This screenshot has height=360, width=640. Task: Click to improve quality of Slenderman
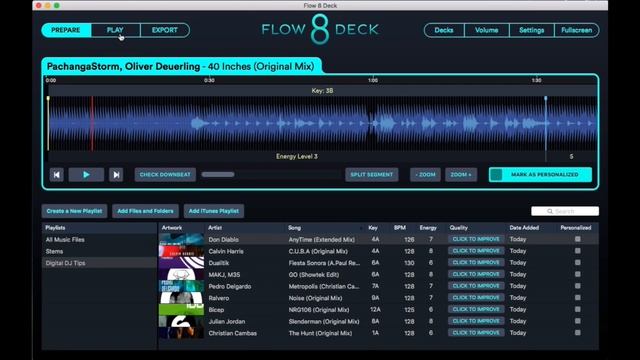[x=476, y=321]
